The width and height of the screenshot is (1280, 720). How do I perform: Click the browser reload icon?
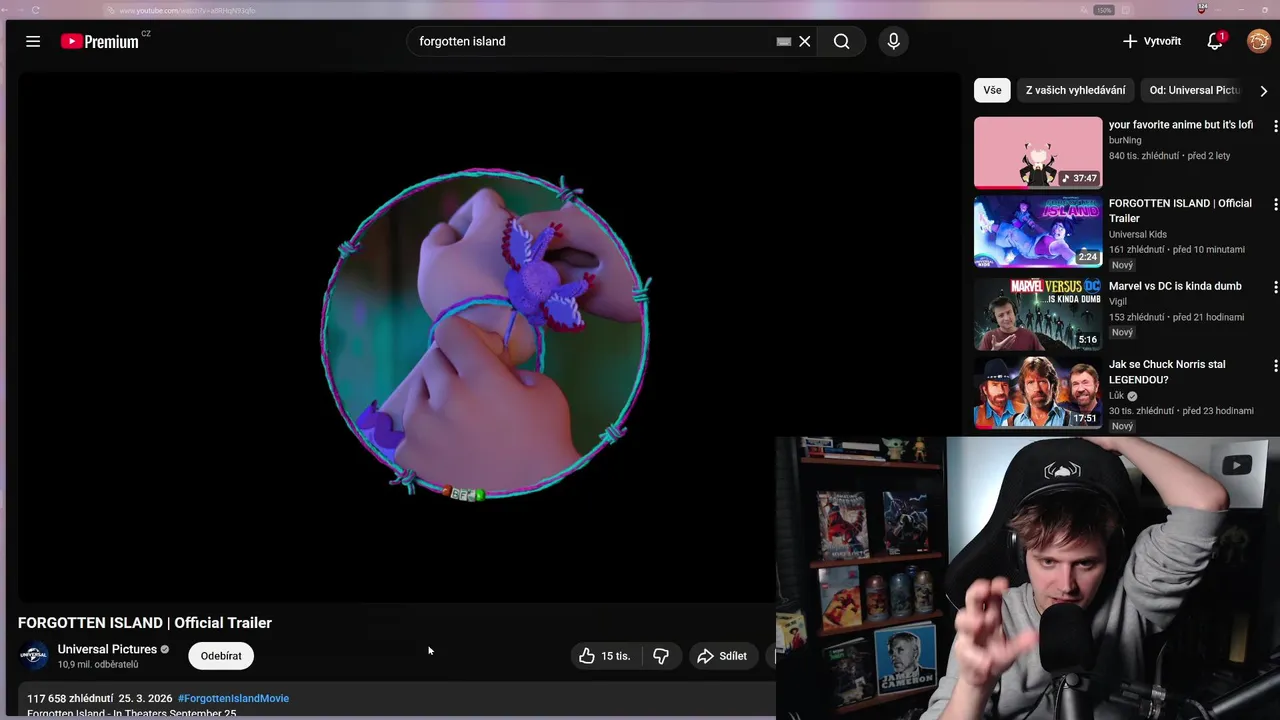pyautogui.click(x=36, y=10)
